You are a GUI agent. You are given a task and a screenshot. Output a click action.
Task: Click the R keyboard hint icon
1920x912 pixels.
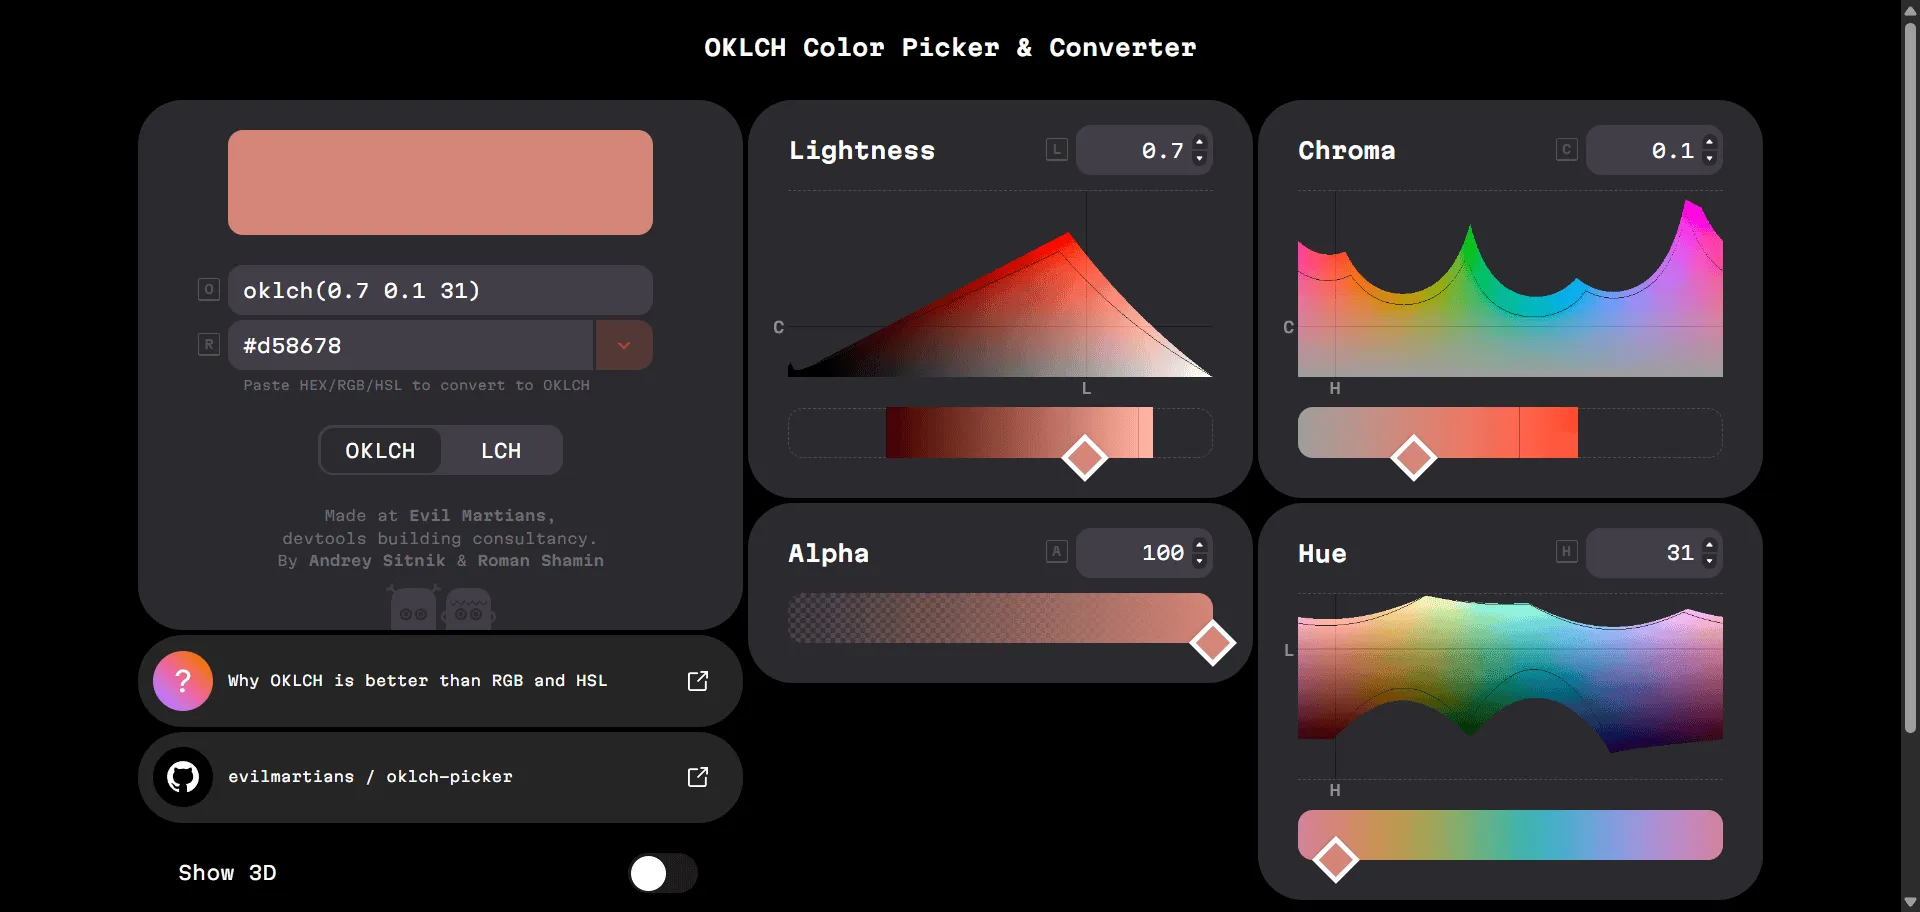tap(208, 345)
